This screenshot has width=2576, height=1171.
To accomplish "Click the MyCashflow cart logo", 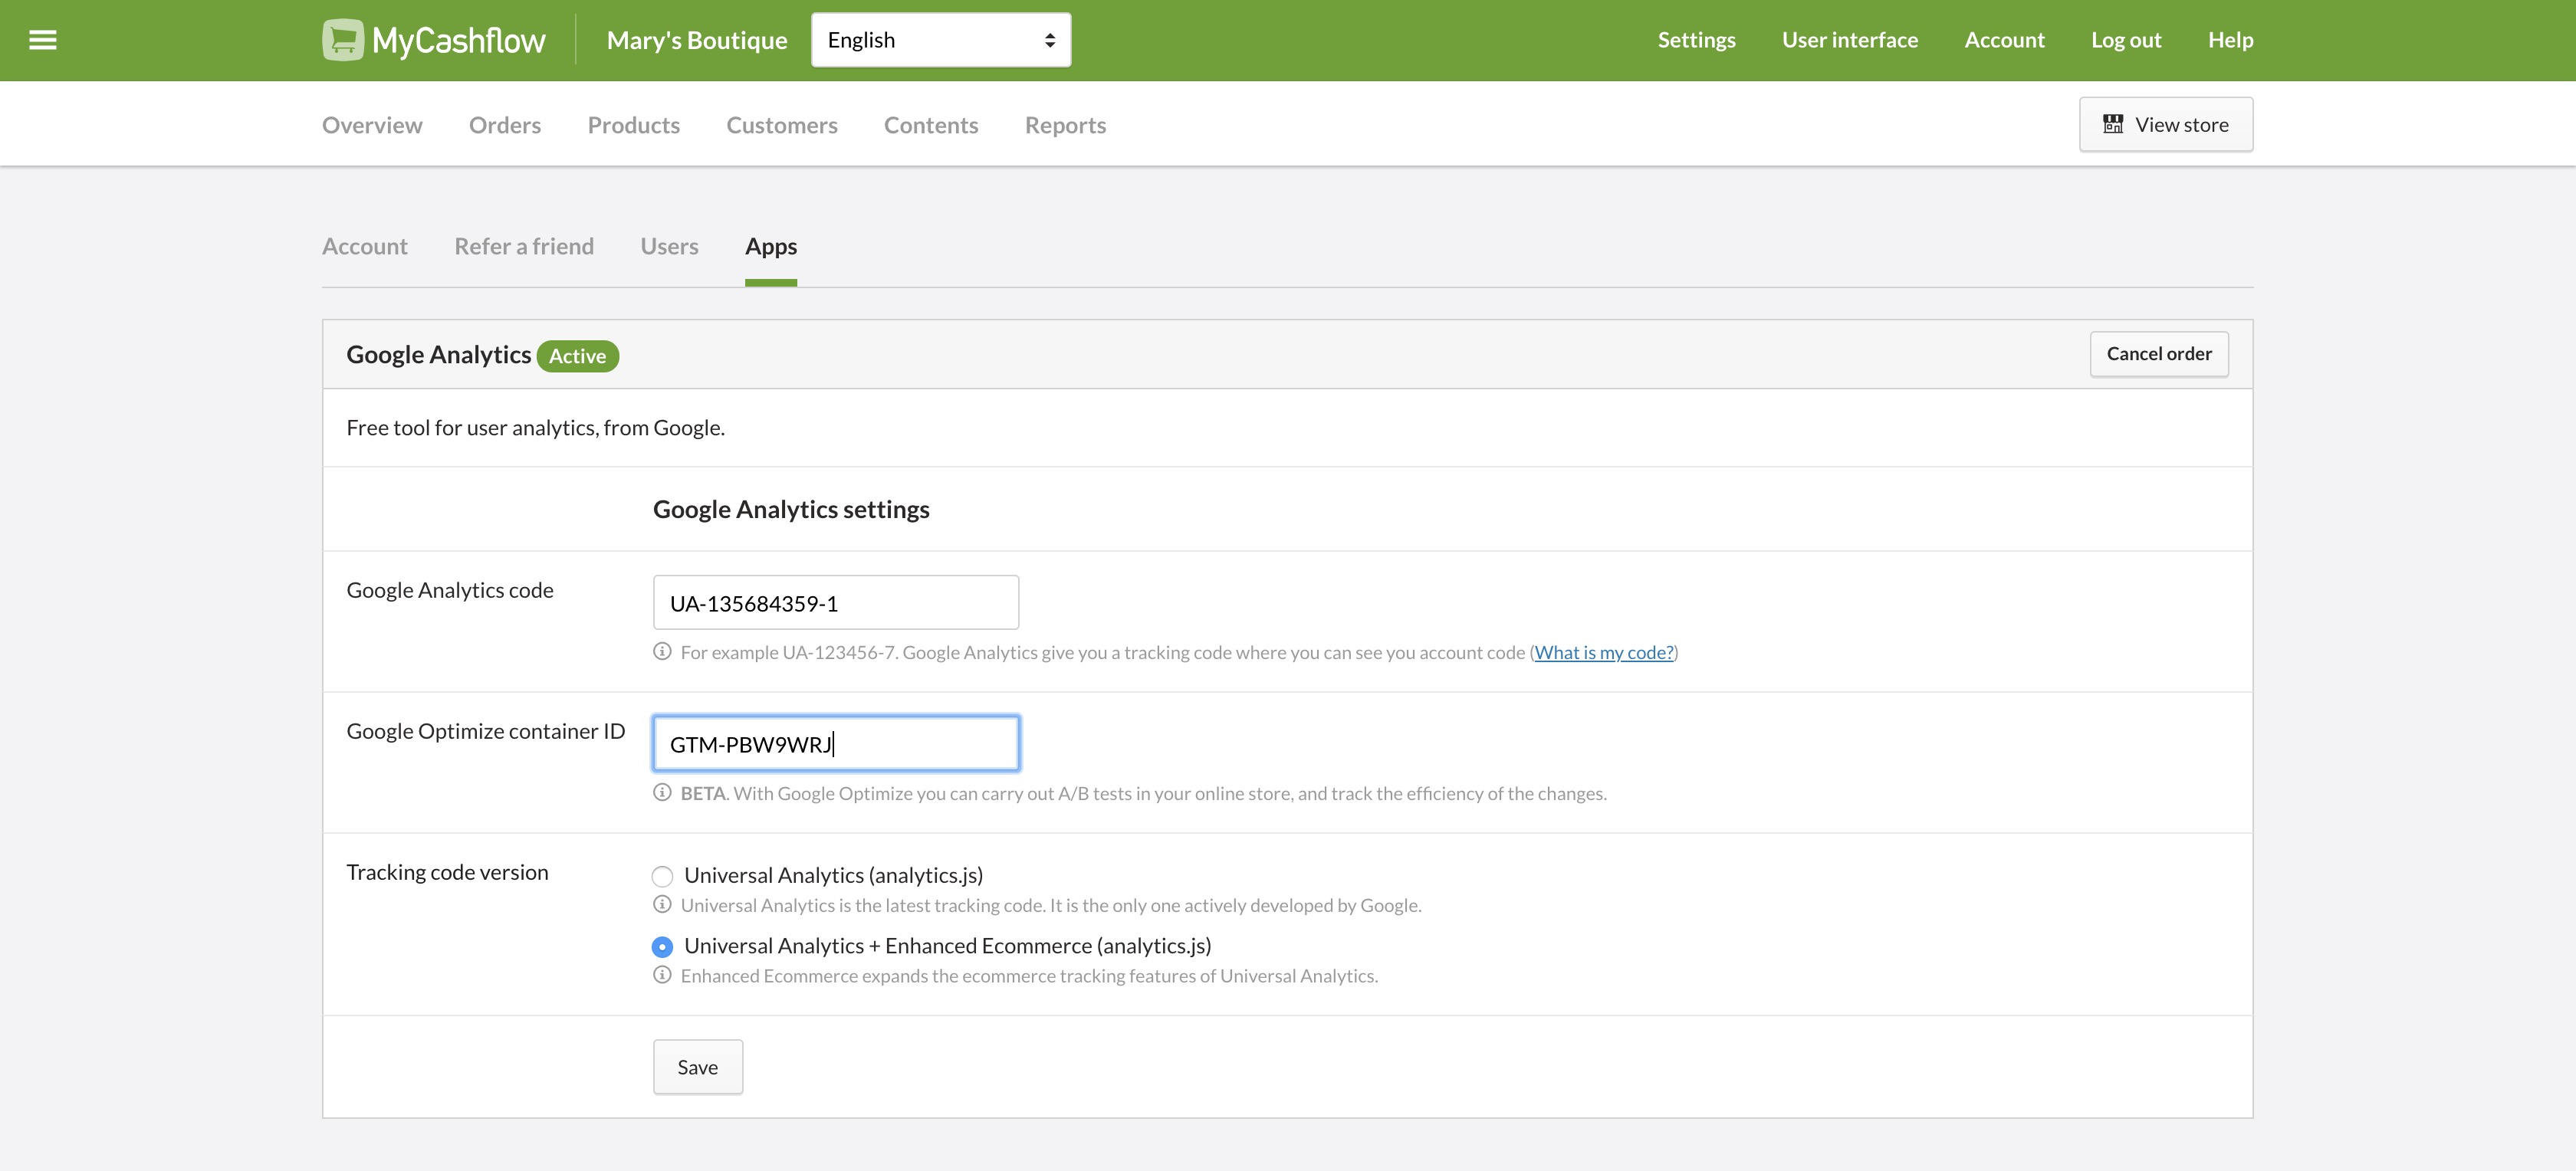I will [x=342, y=40].
